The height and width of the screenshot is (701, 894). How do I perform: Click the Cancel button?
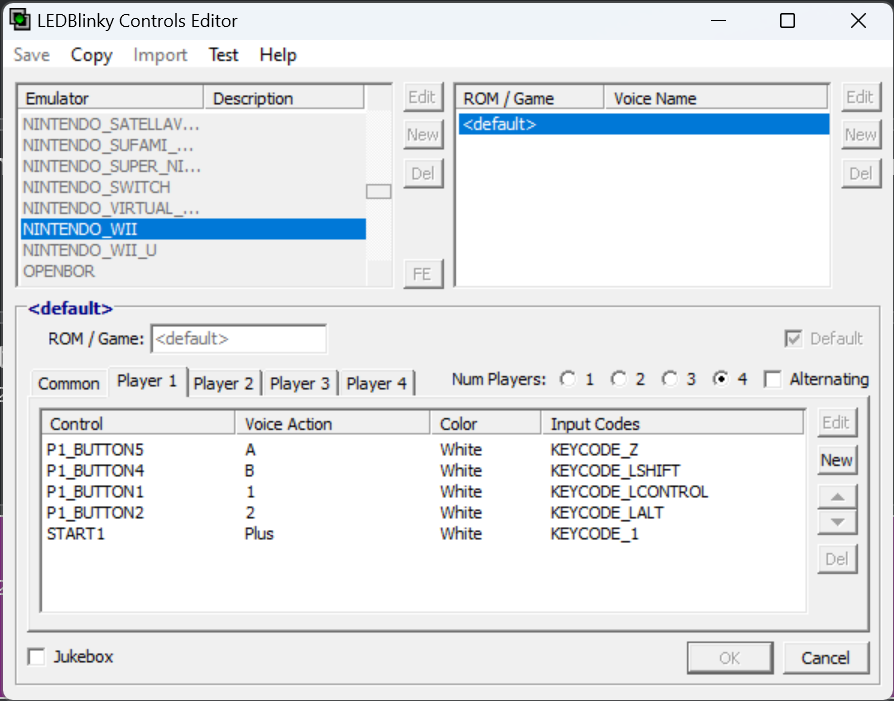click(x=826, y=658)
